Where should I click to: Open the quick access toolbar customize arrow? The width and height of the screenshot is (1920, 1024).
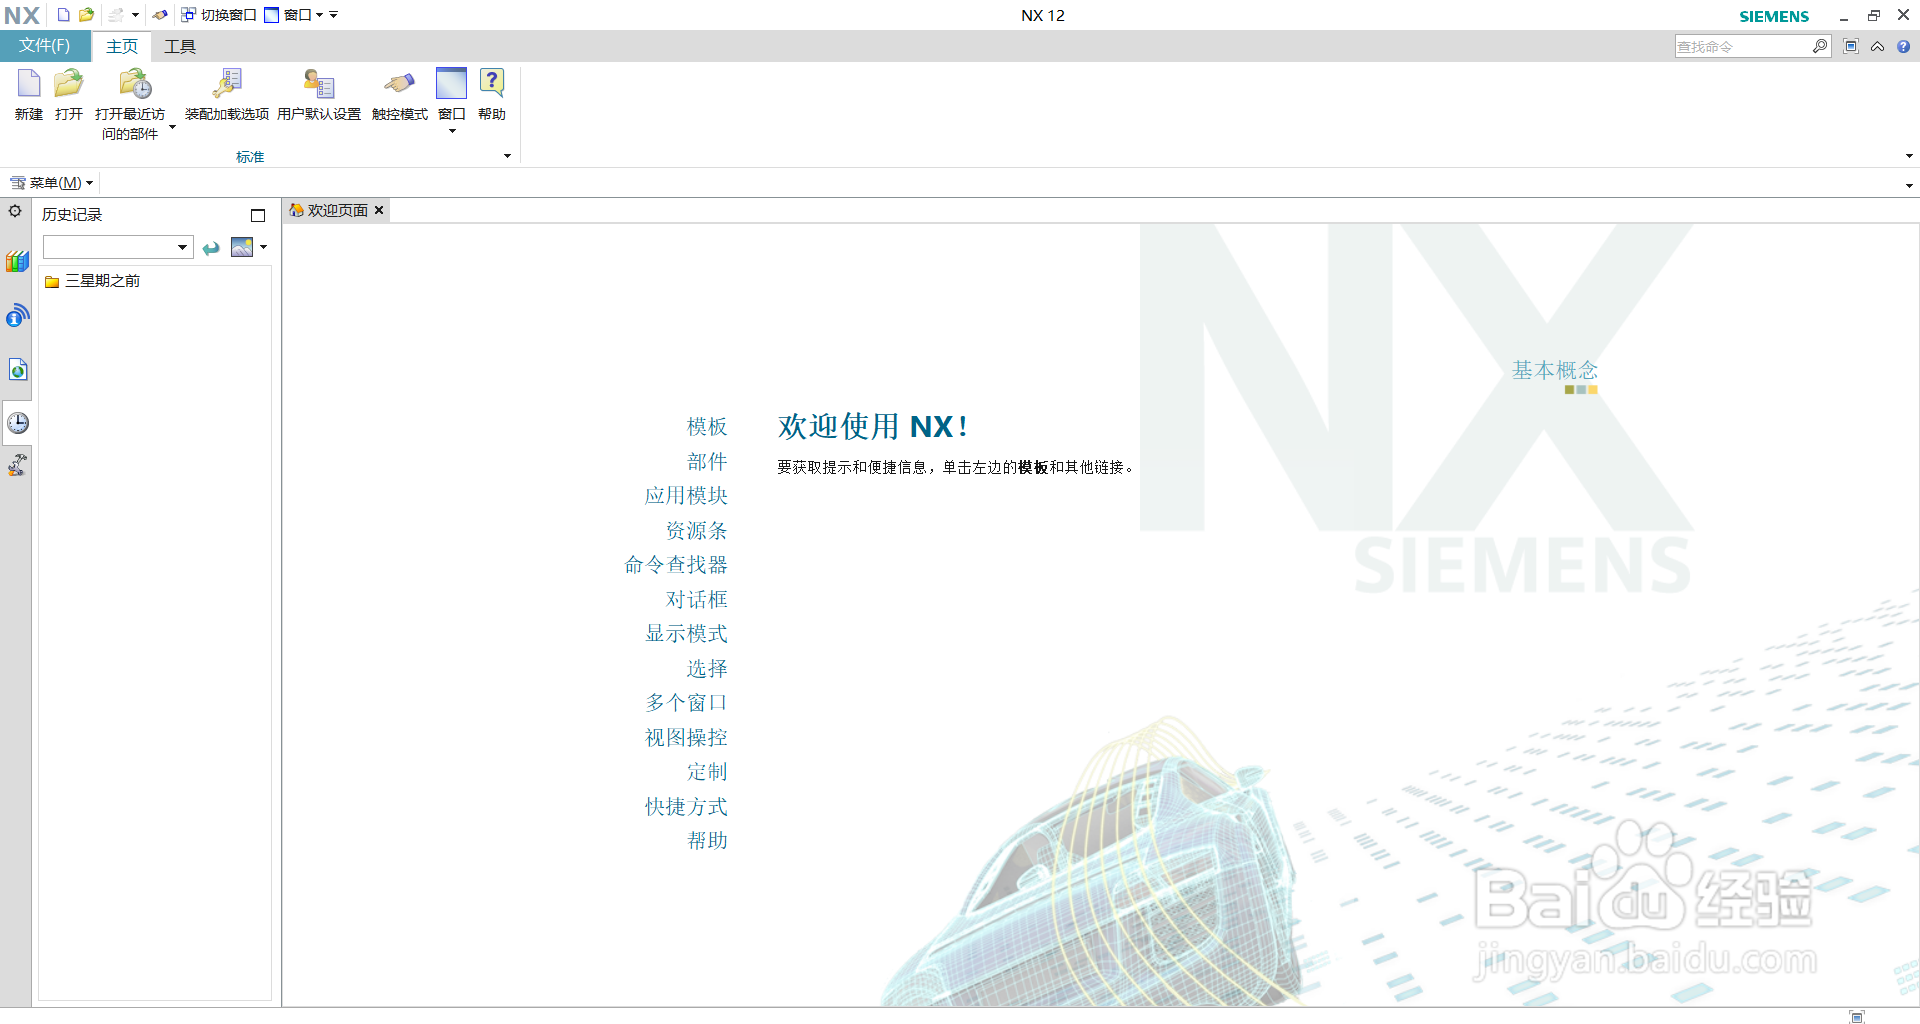point(334,15)
